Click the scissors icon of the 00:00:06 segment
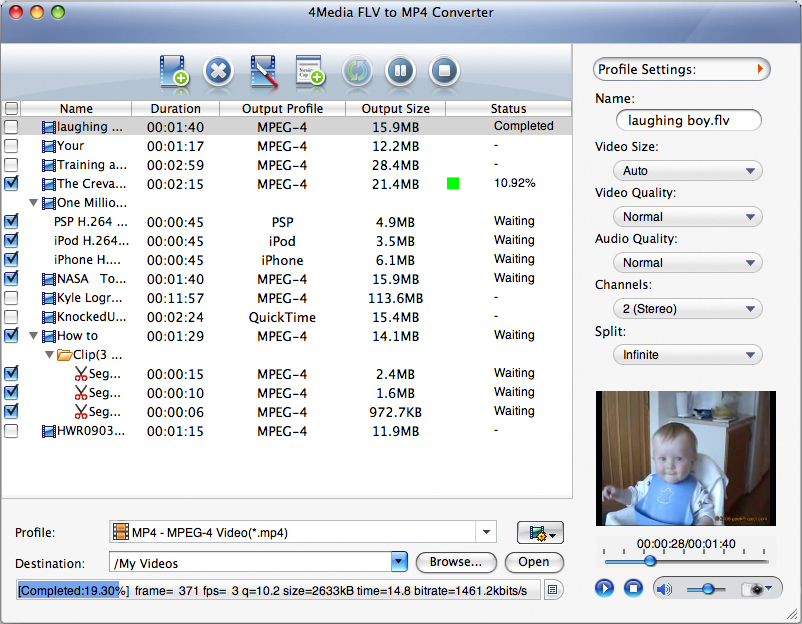 tap(81, 412)
